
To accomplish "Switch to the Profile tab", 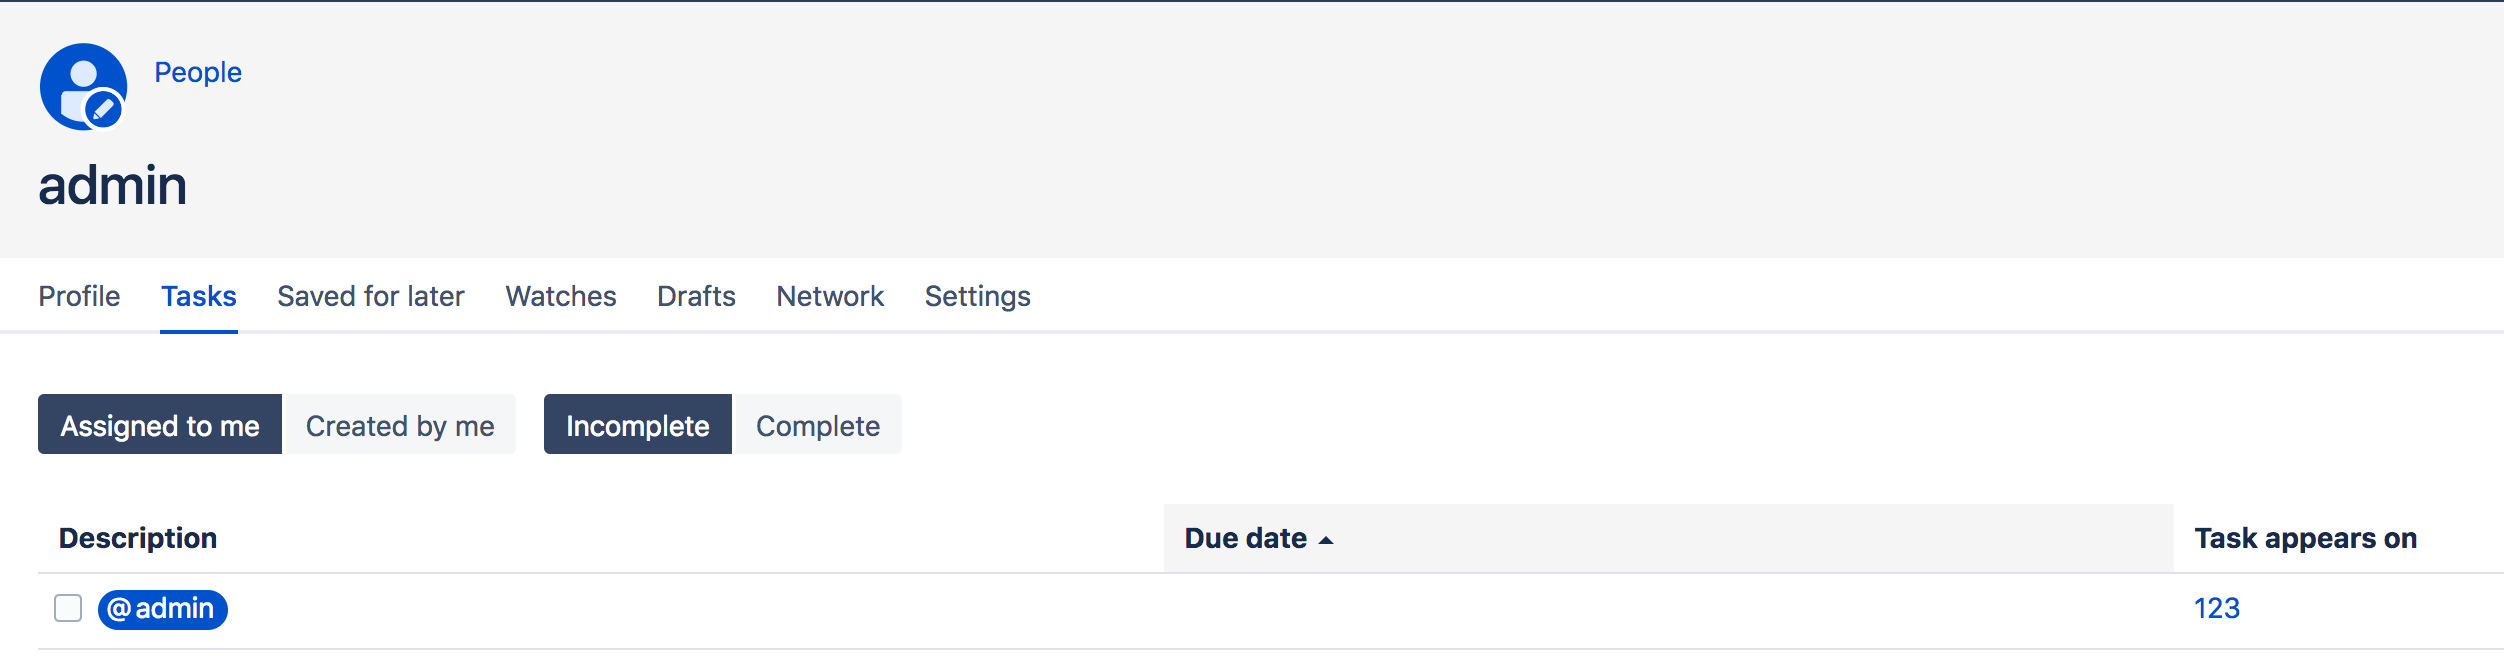I will click(x=78, y=296).
